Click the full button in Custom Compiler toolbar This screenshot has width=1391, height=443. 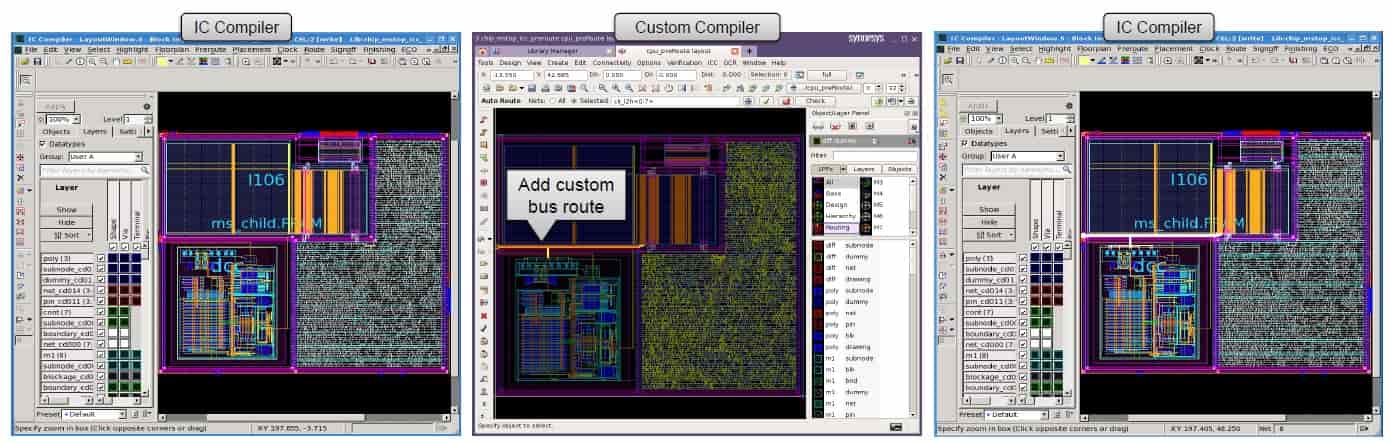click(x=827, y=75)
